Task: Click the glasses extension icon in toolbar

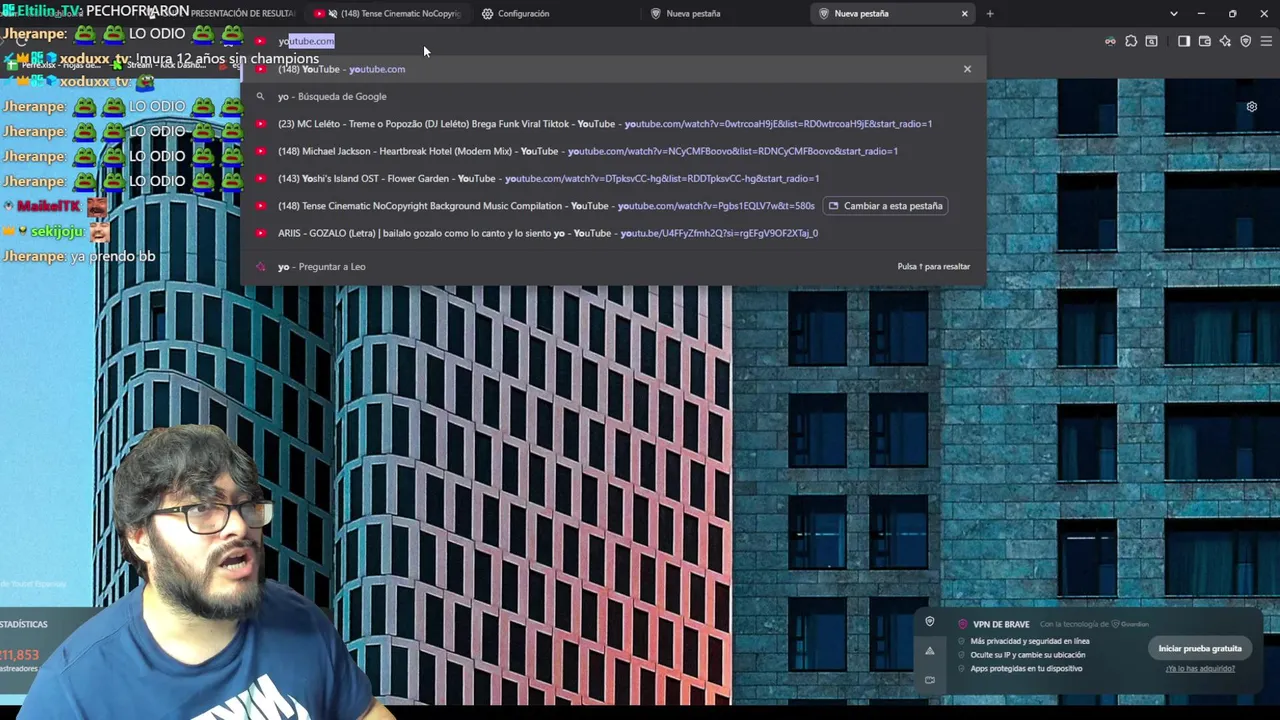Action: coord(1110,41)
